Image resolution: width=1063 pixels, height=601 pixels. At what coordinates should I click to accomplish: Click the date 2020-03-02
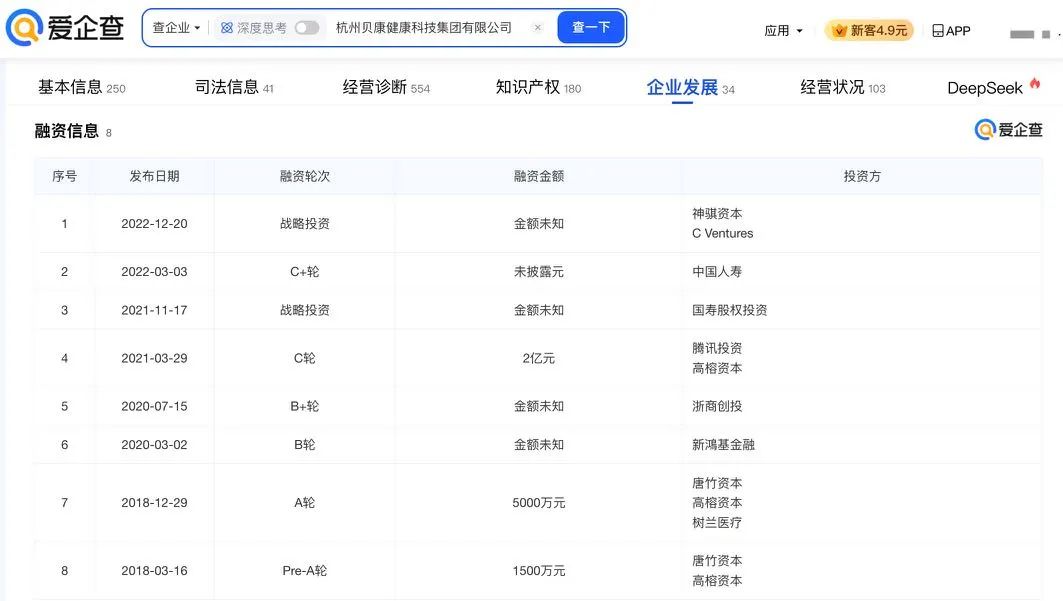(x=154, y=445)
